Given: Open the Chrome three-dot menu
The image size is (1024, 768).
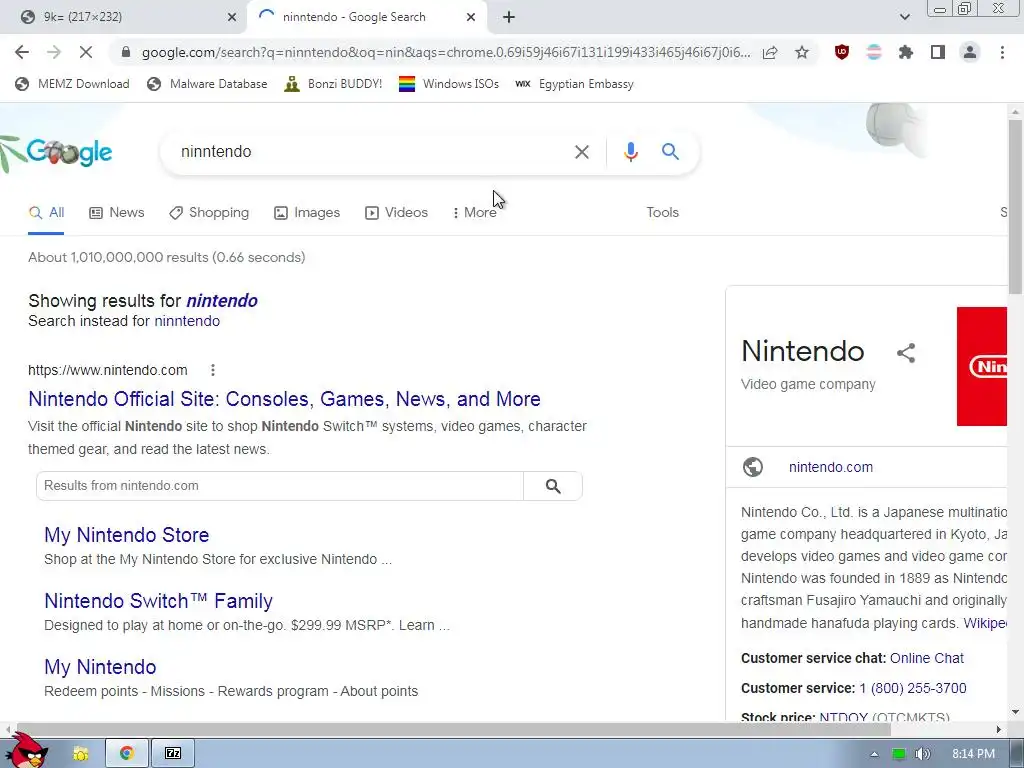Looking at the screenshot, I should point(1002,52).
